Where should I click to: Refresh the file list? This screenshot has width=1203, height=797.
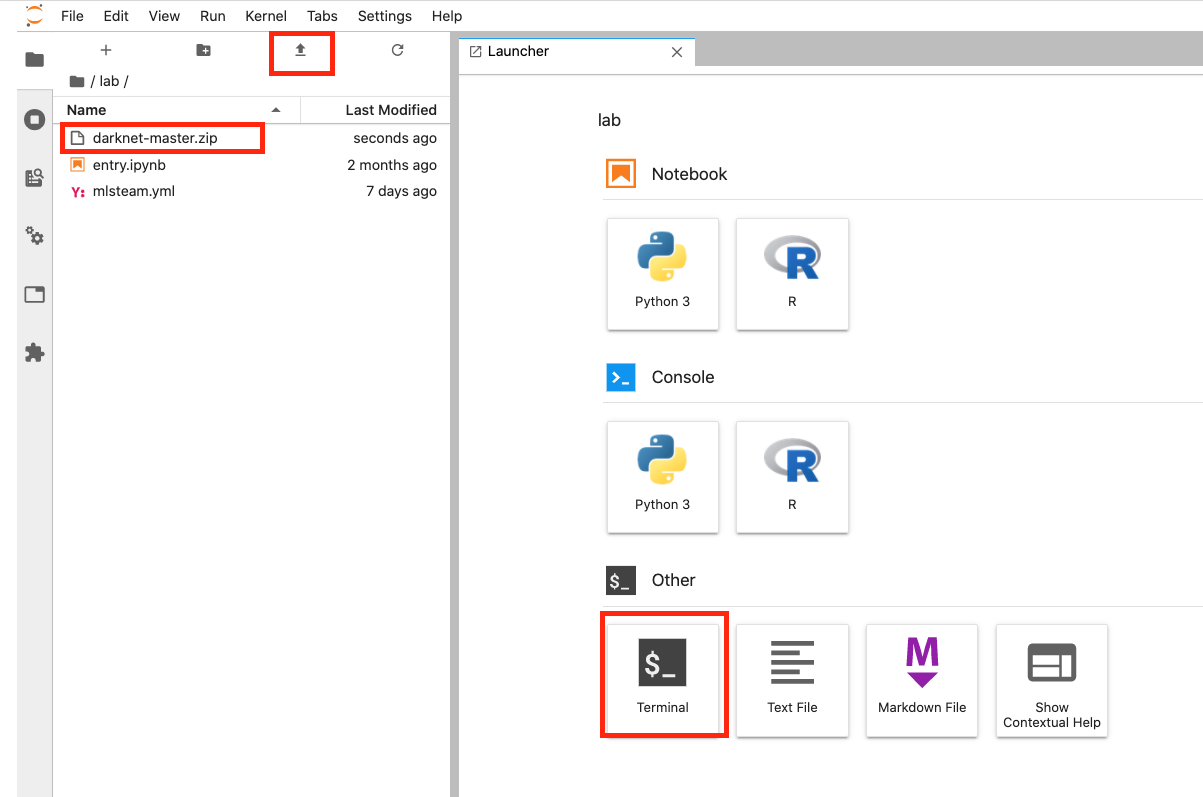click(x=397, y=50)
